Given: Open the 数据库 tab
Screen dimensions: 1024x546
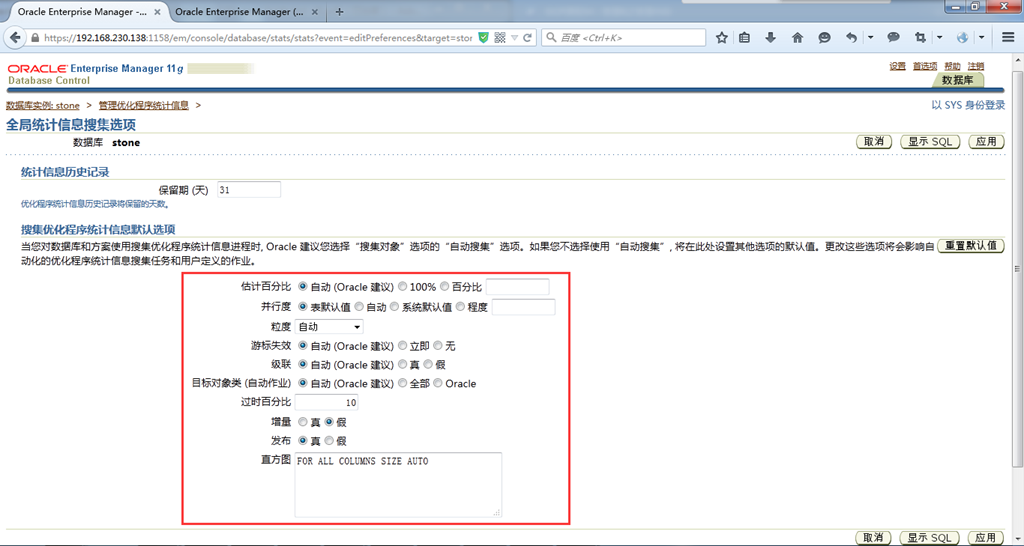Looking at the screenshot, I should click(x=957, y=80).
